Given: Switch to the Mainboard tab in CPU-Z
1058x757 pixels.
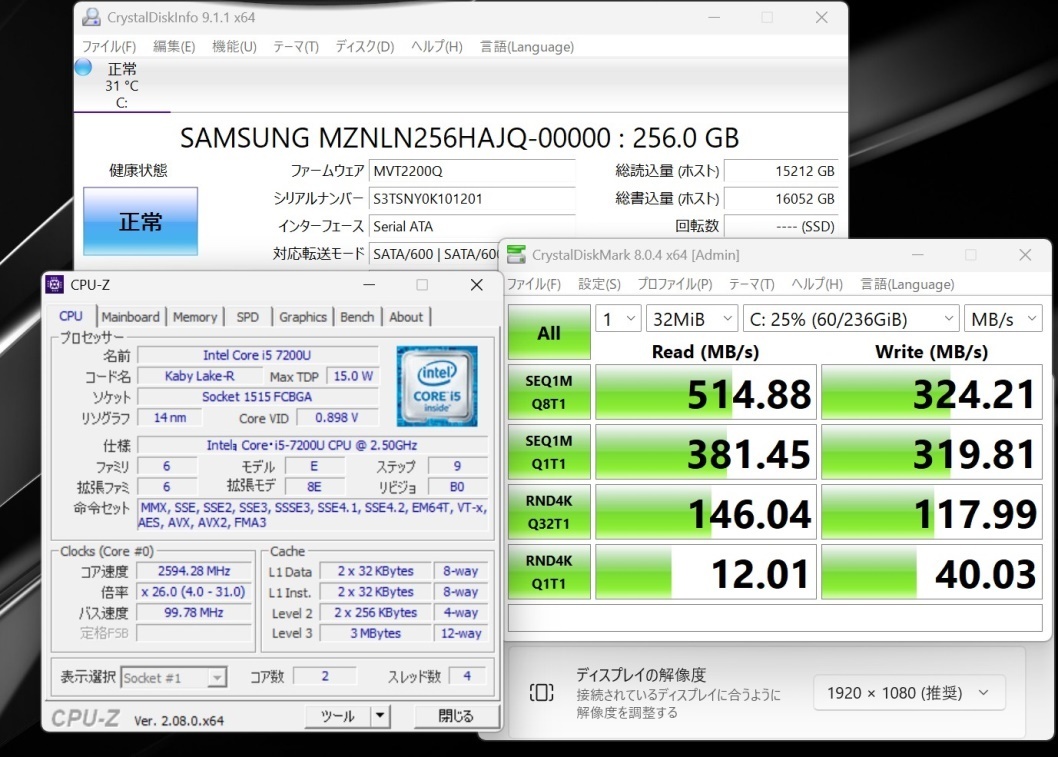Looking at the screenshot, I should pyautogui.click(x=131, y=316).
